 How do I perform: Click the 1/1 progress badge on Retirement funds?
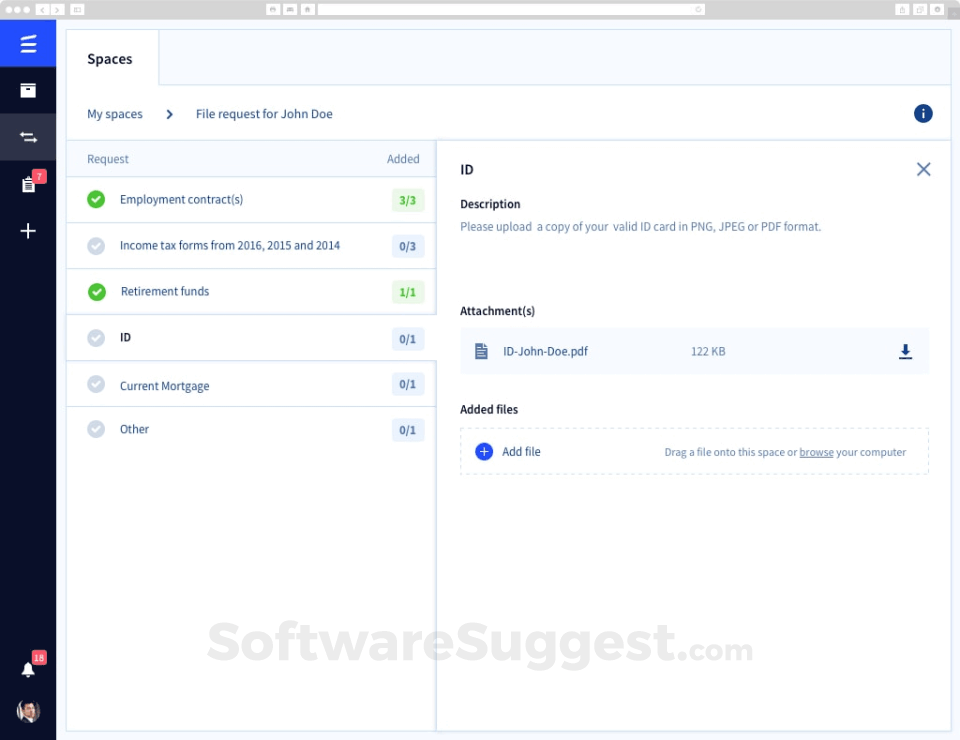click(x=407, y=292)
